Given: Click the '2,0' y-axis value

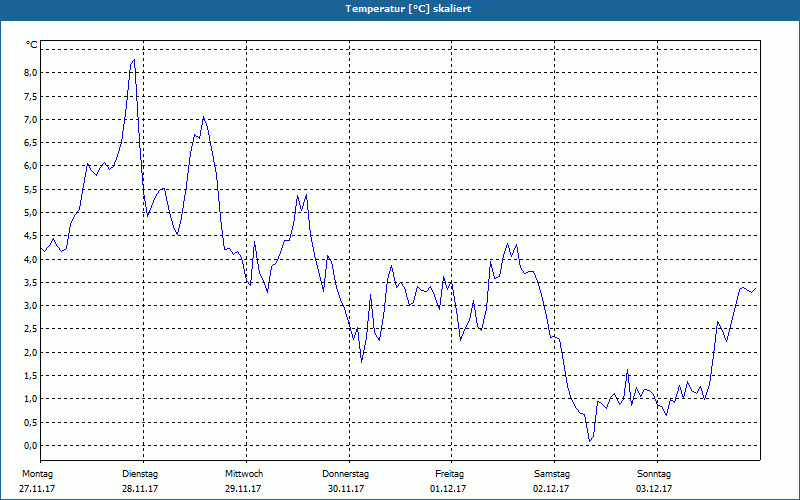Looking at the screenshot, I should [31, 353].
